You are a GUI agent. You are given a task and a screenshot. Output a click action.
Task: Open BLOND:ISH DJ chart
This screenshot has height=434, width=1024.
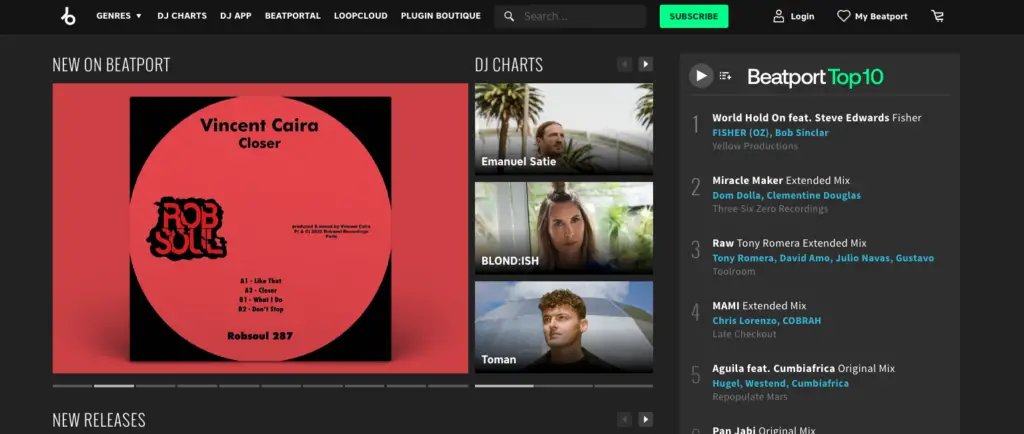[564, 228]
